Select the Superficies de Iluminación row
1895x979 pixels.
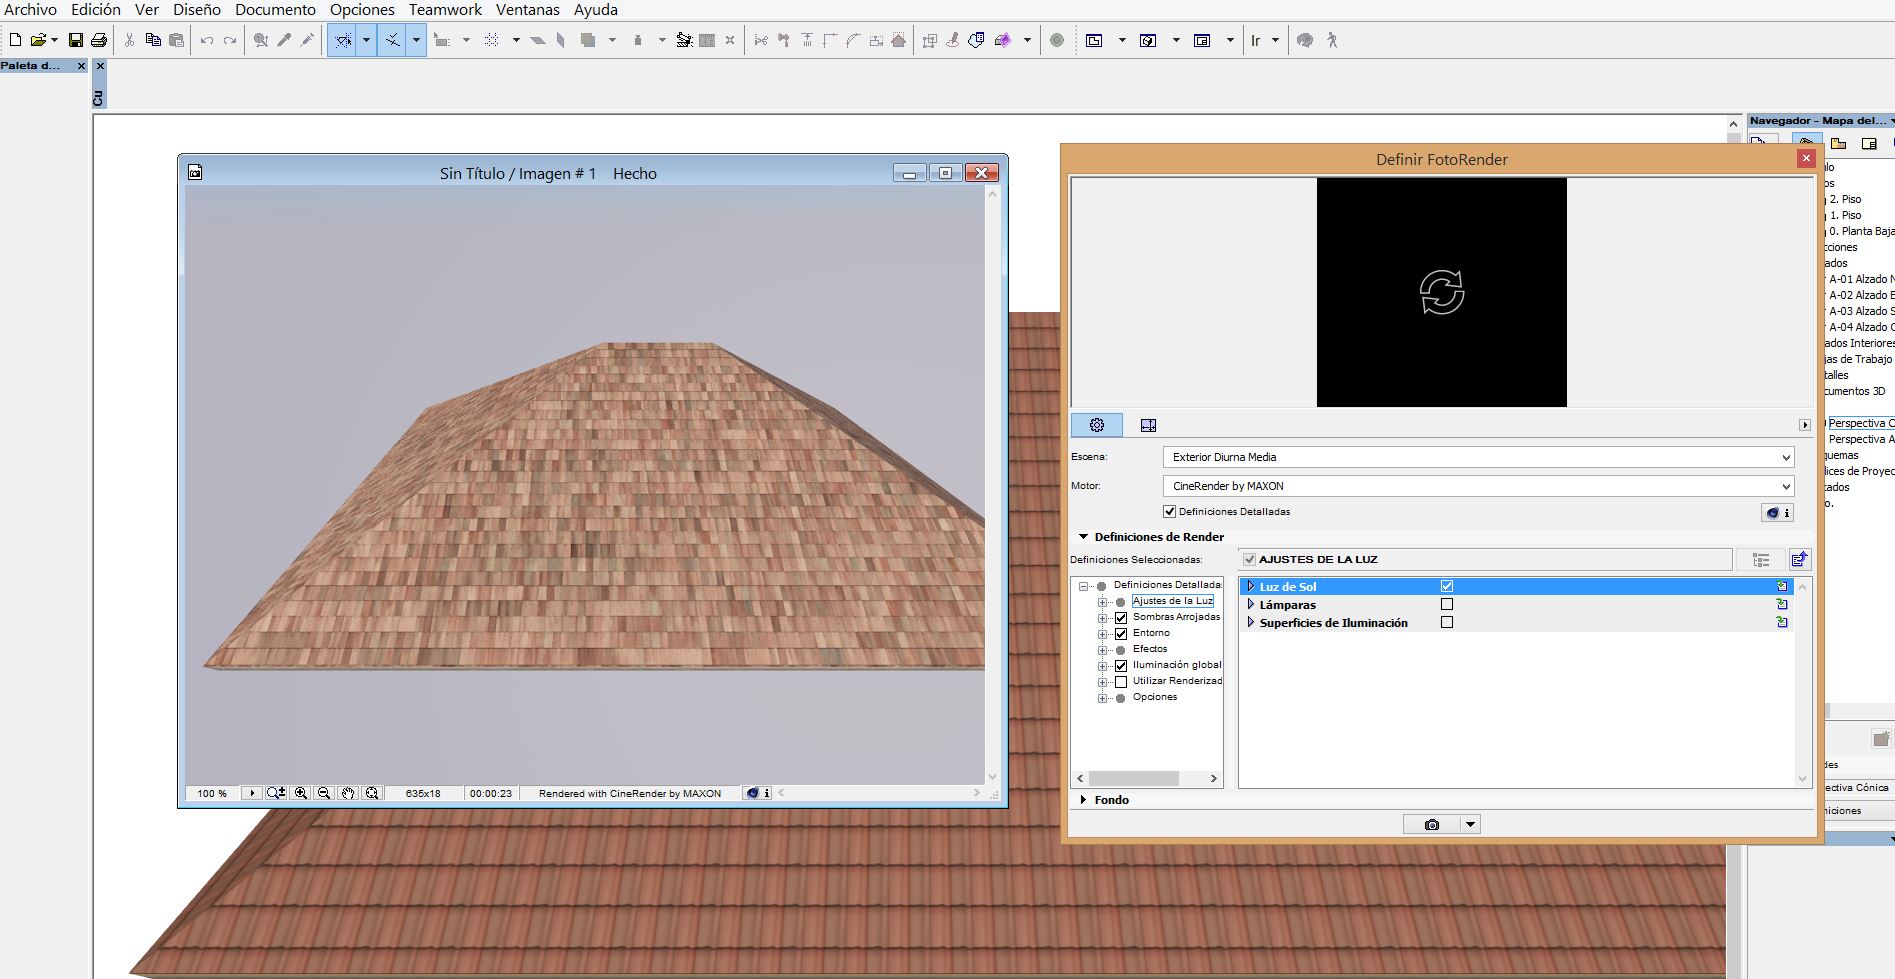1333,623
